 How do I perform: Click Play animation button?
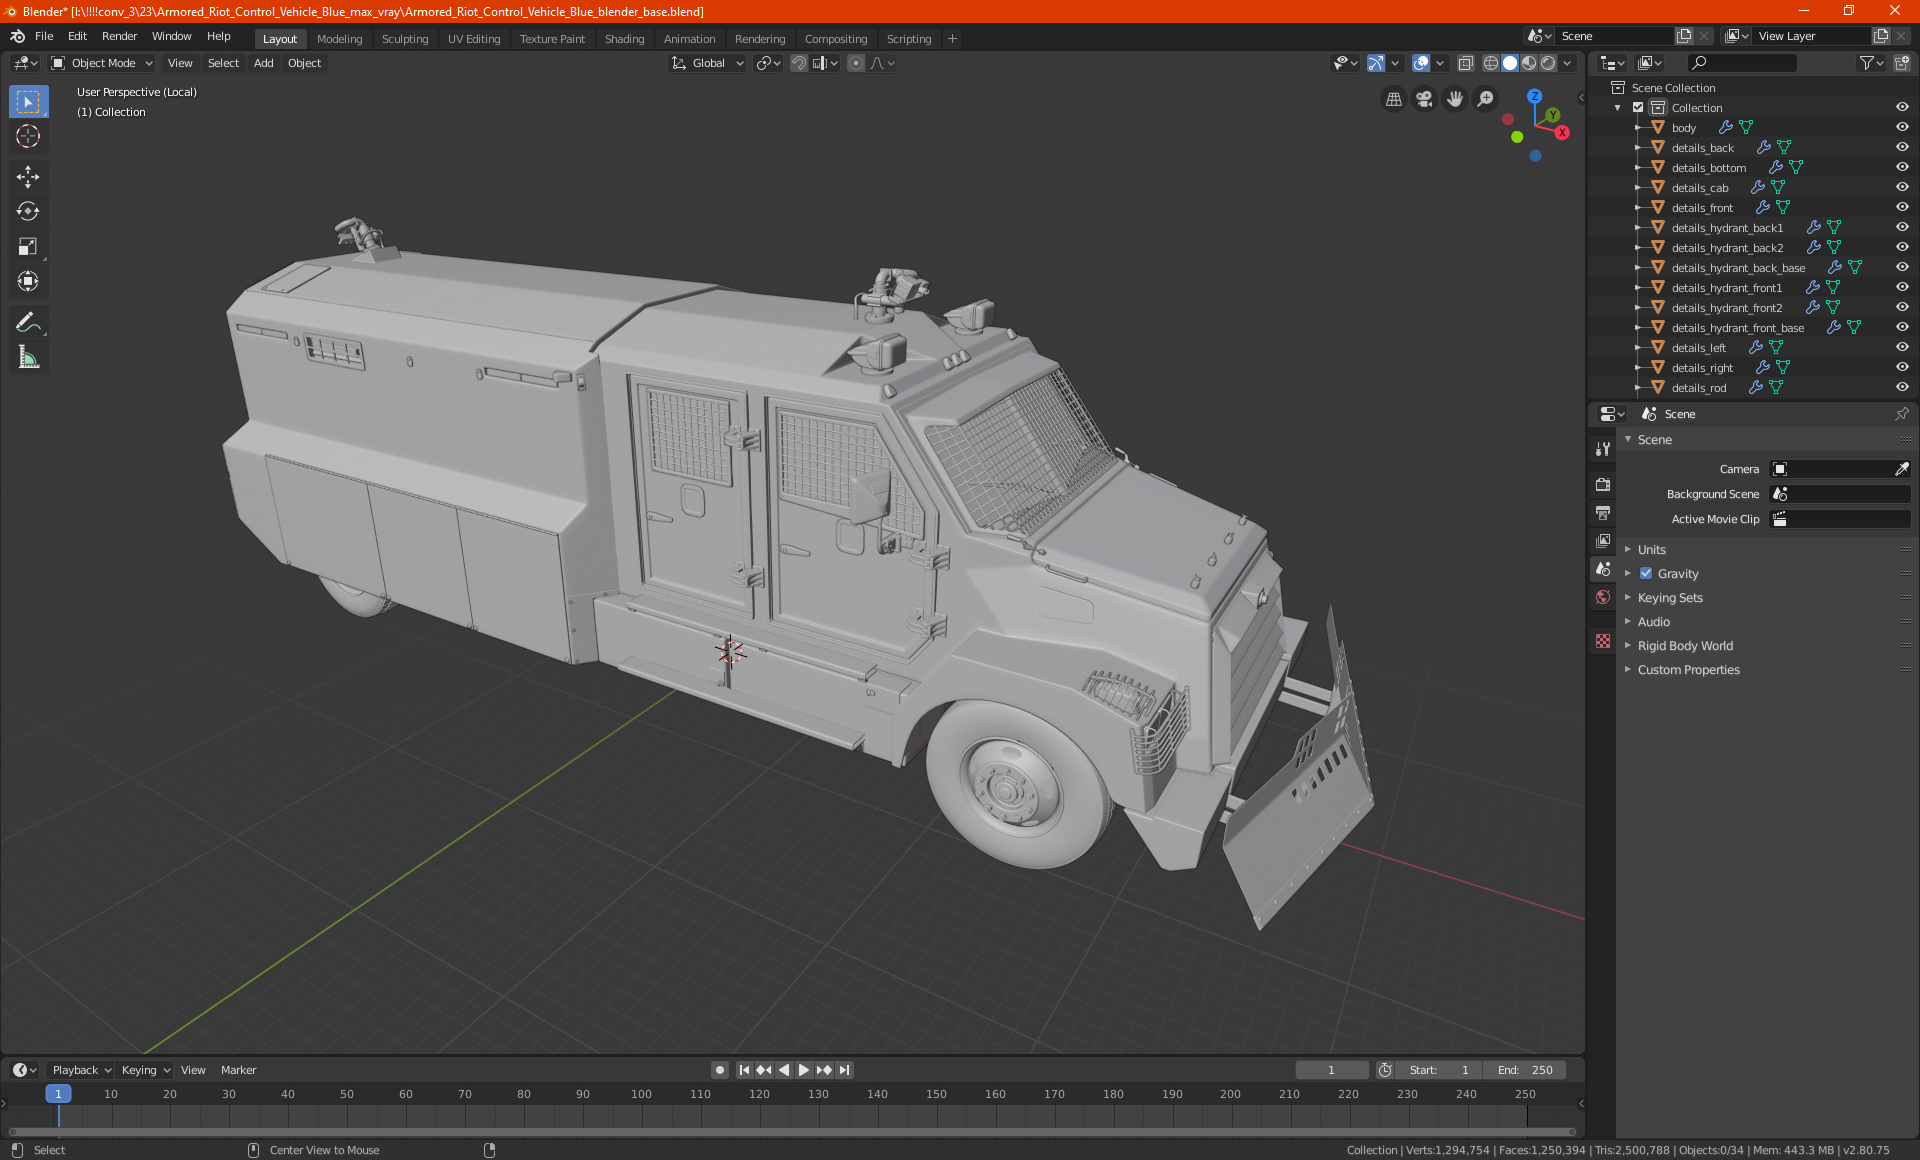(x=803, y=1070)
